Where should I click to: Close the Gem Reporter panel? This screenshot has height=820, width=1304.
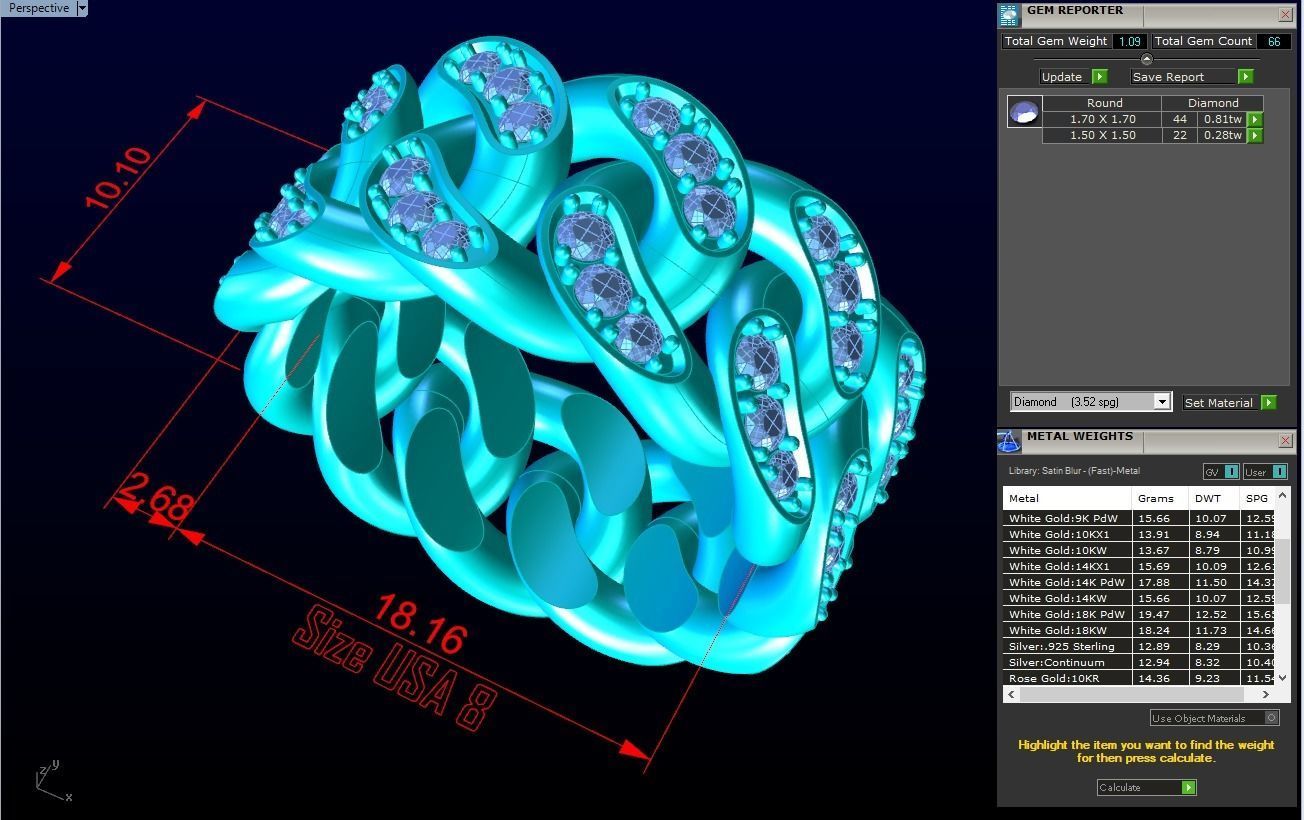point(1285,14)
